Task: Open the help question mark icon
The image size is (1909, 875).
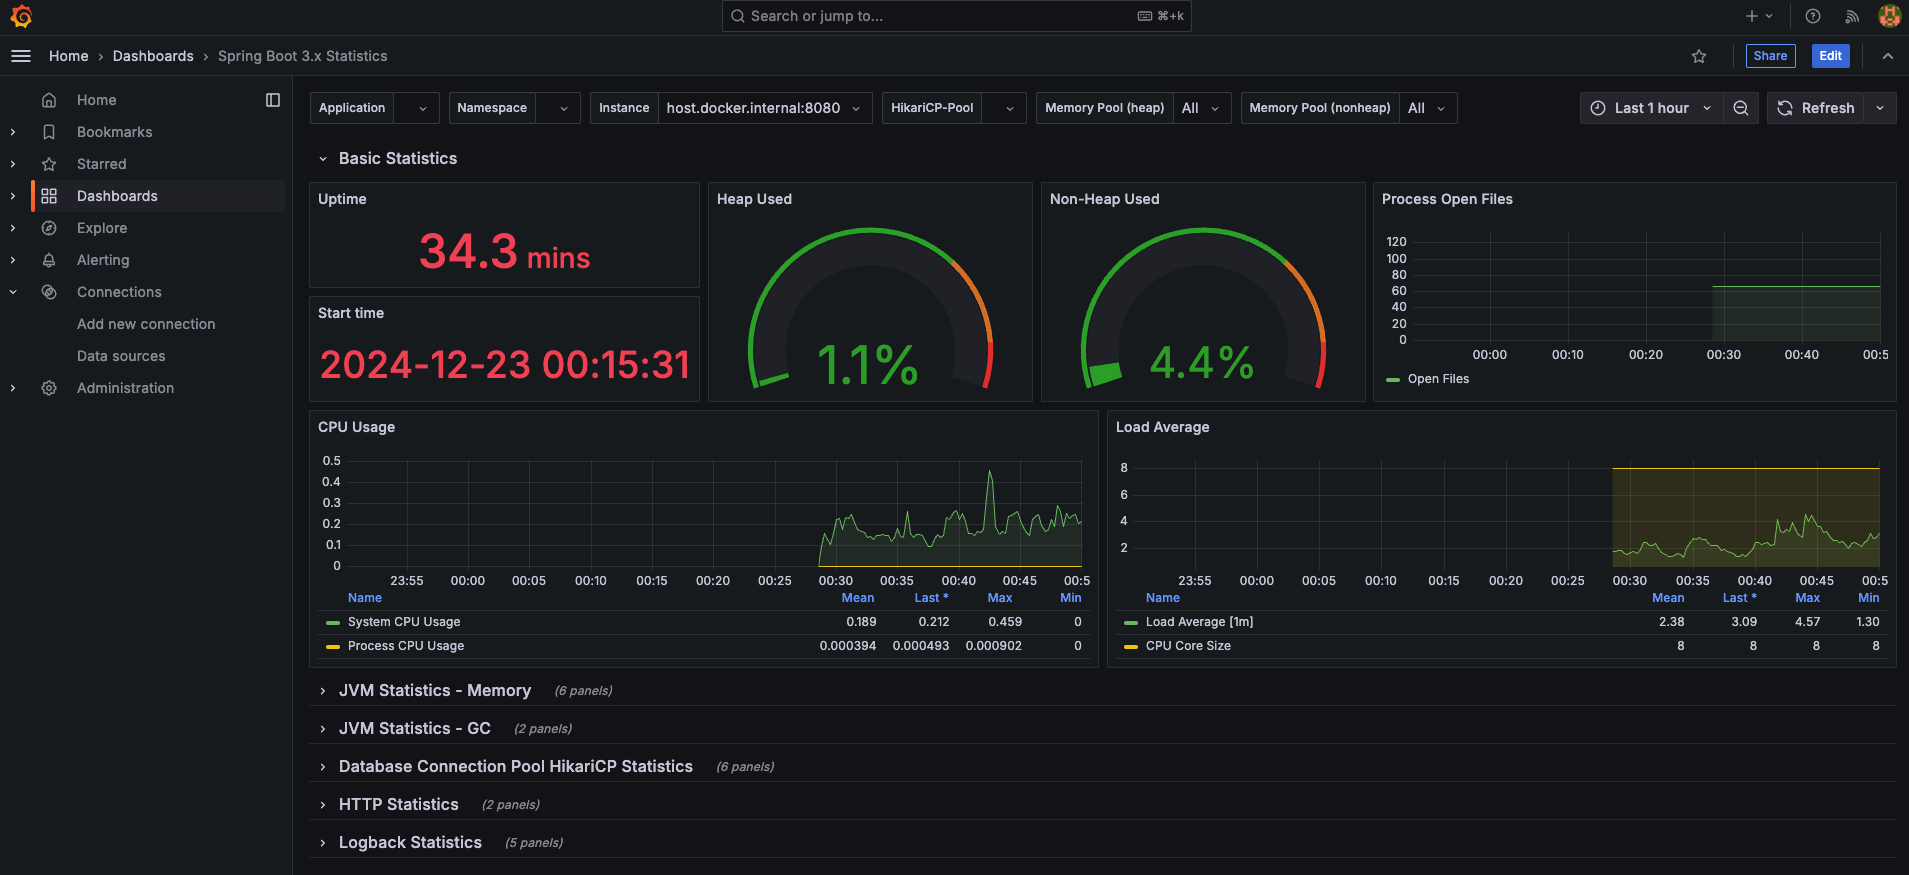Action: (x=1813, y=16)
